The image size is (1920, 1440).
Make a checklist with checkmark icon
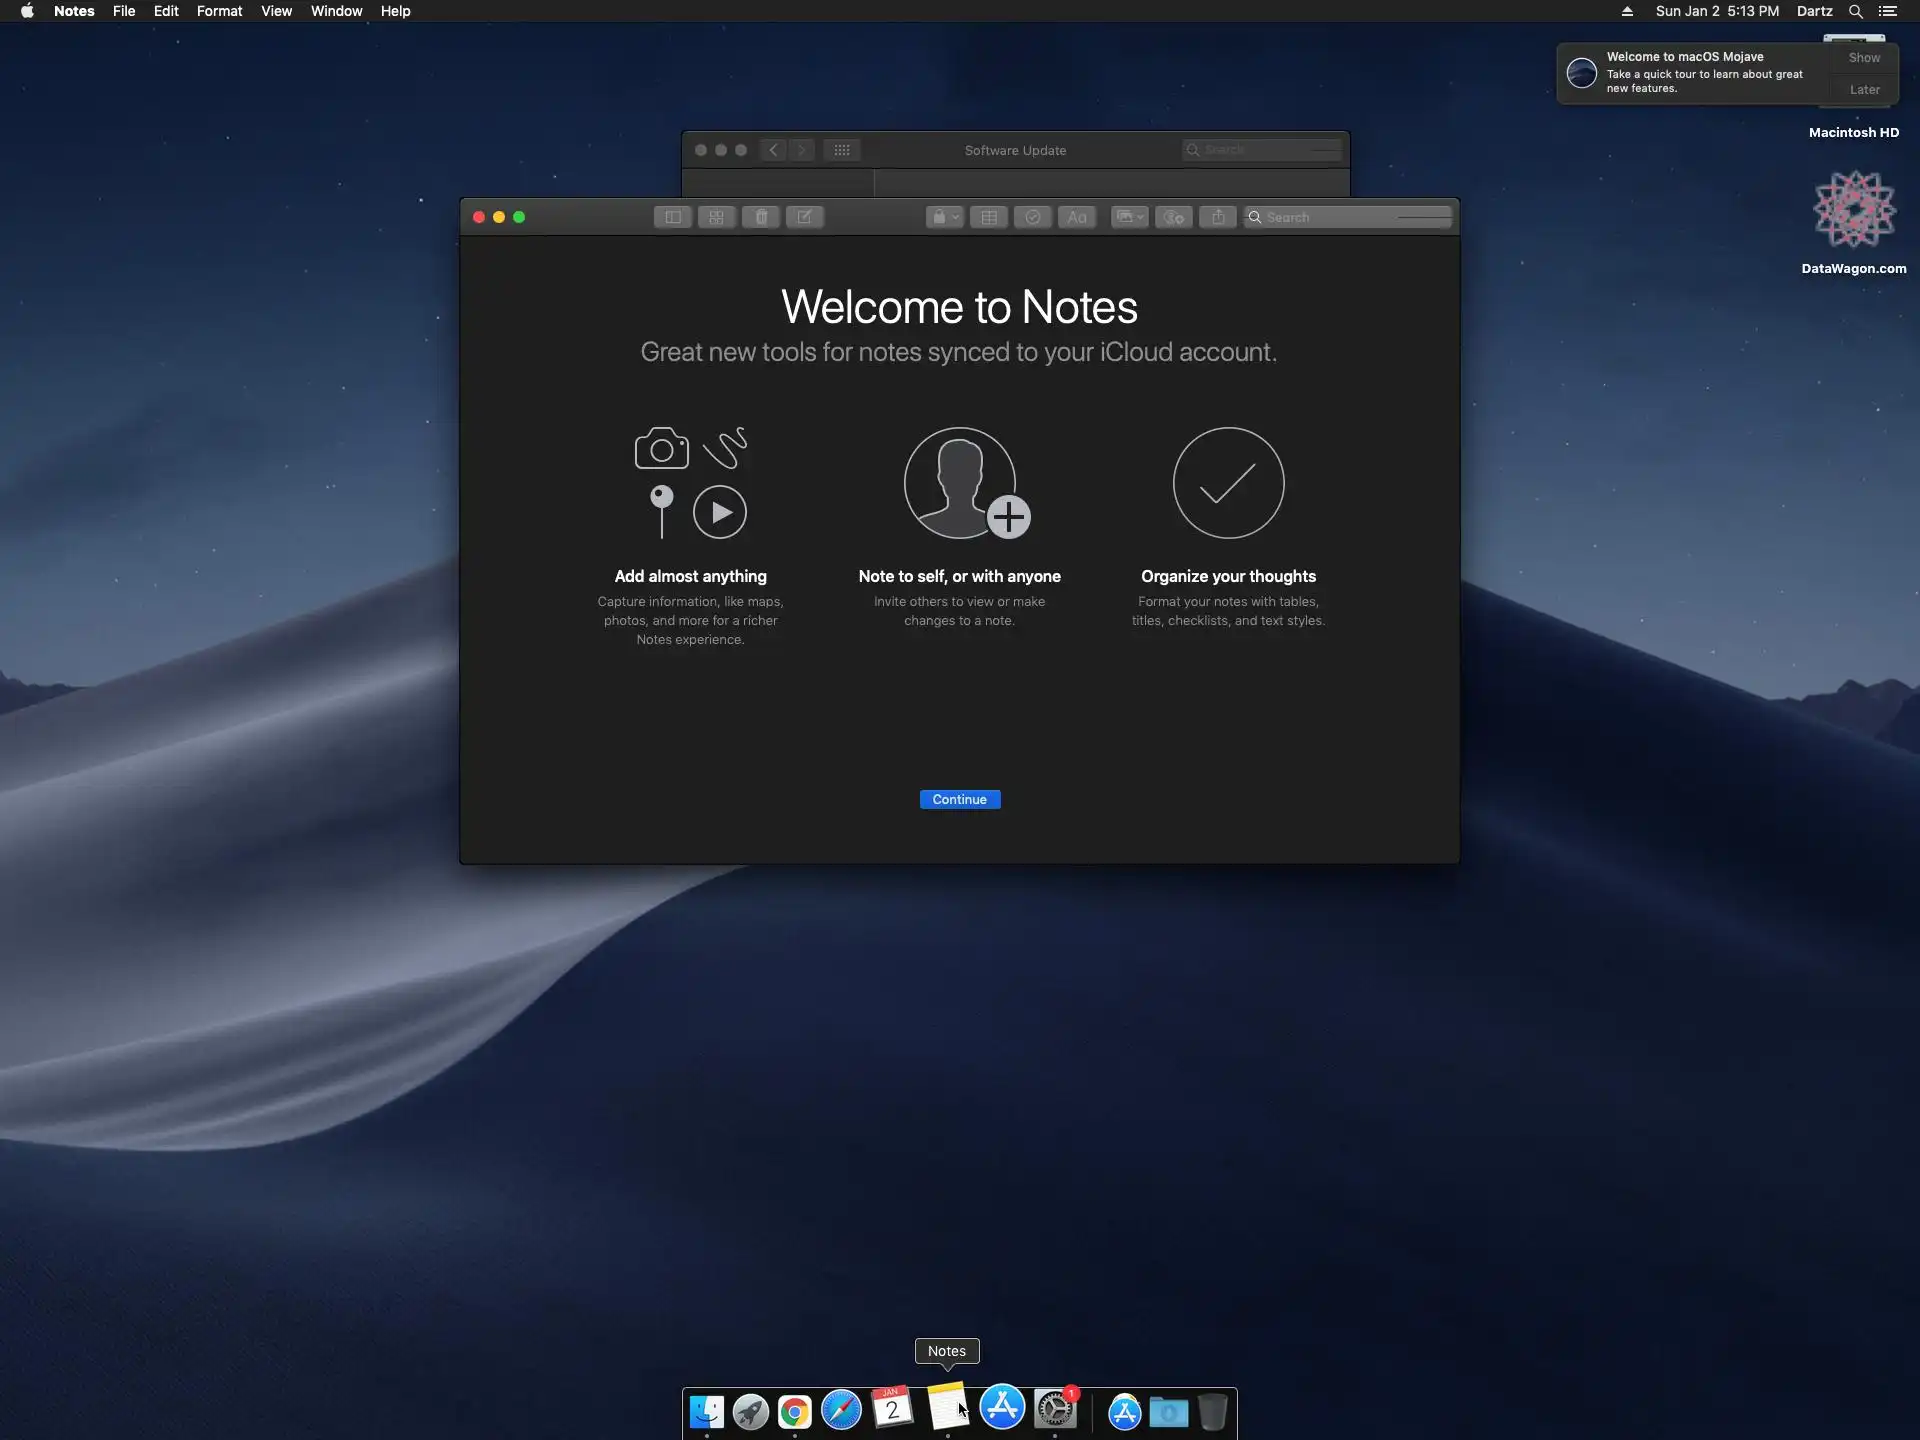pos(1033,217)
